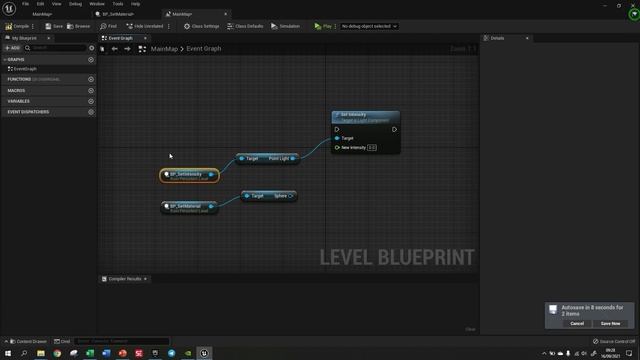
Task: Click the Add button in My Blueprint
Action: pos(13,48)
